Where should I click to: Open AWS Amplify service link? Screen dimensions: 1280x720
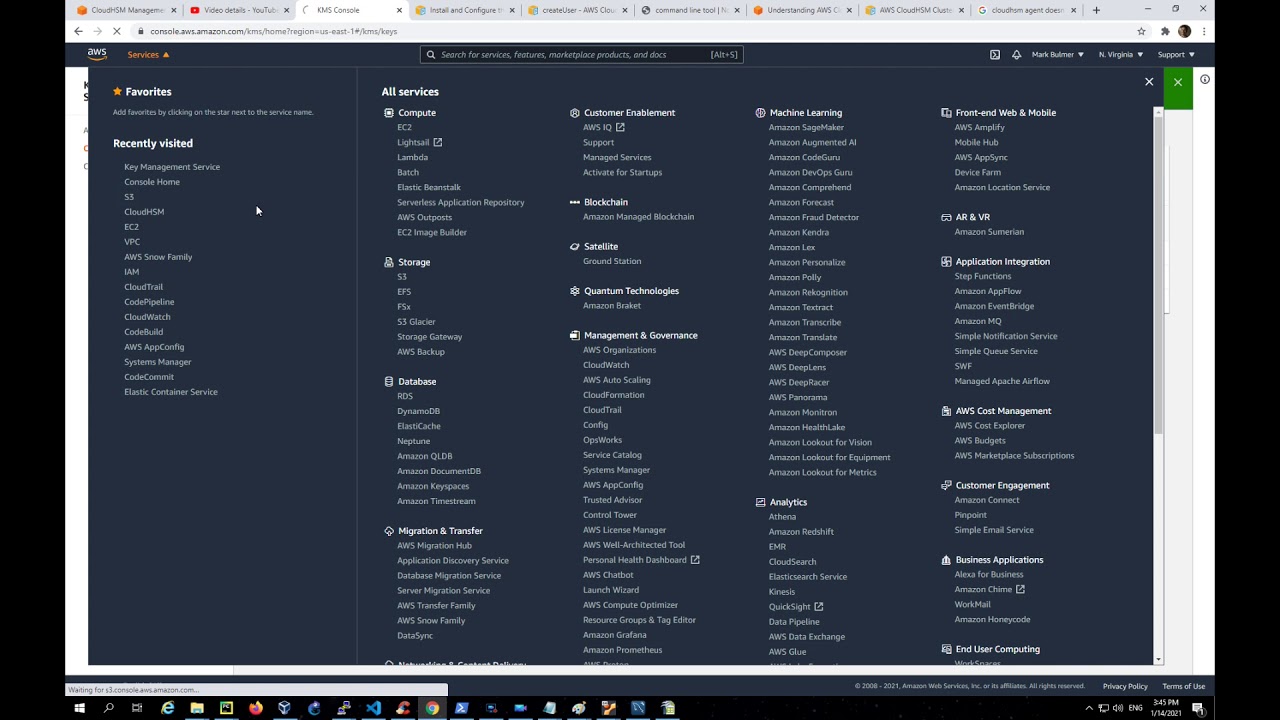pos(979,127)
